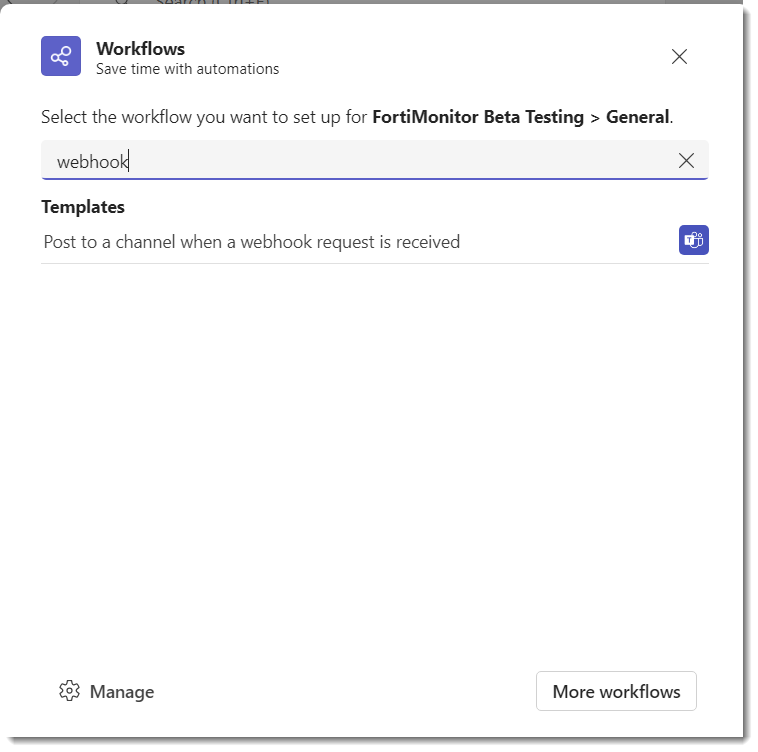Screen dimensions: 758x752
Task: Open More workflows
Action: pos(616,691)
